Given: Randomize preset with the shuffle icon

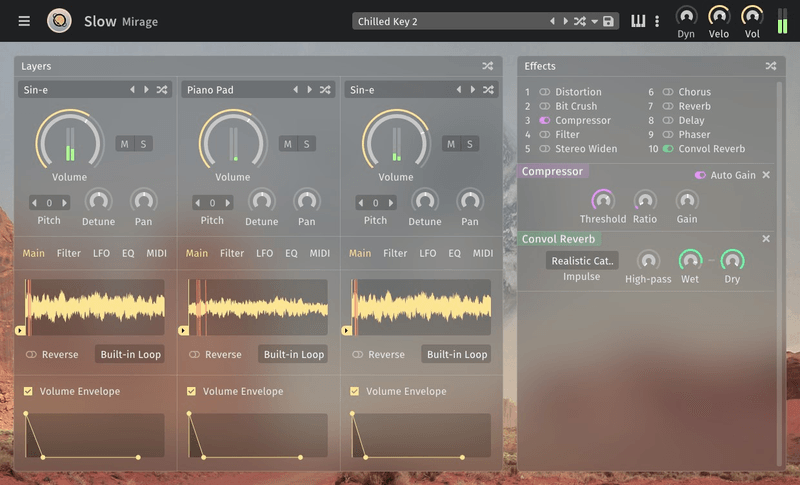Looking at the screenshot, I should point(580,21).
